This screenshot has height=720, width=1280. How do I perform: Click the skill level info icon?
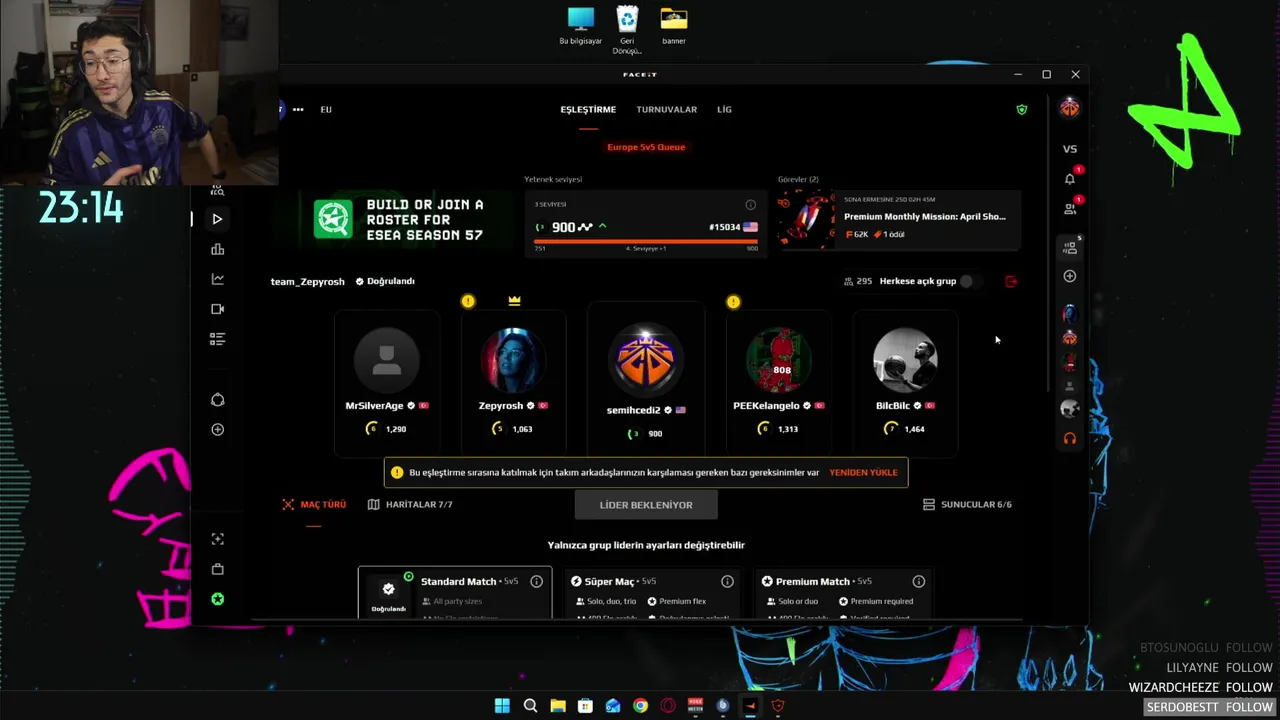pos(750,205)
